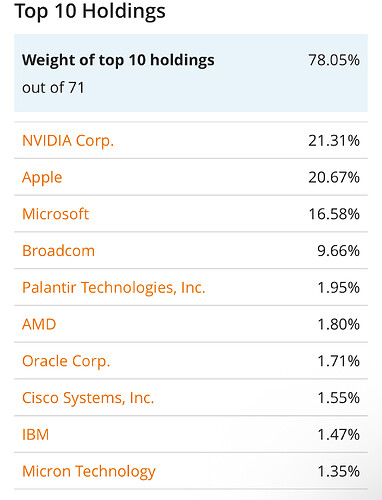This screenshot has height=500, width=382.
Task: Open the Microsoft holding link
Action: point(55,214)
